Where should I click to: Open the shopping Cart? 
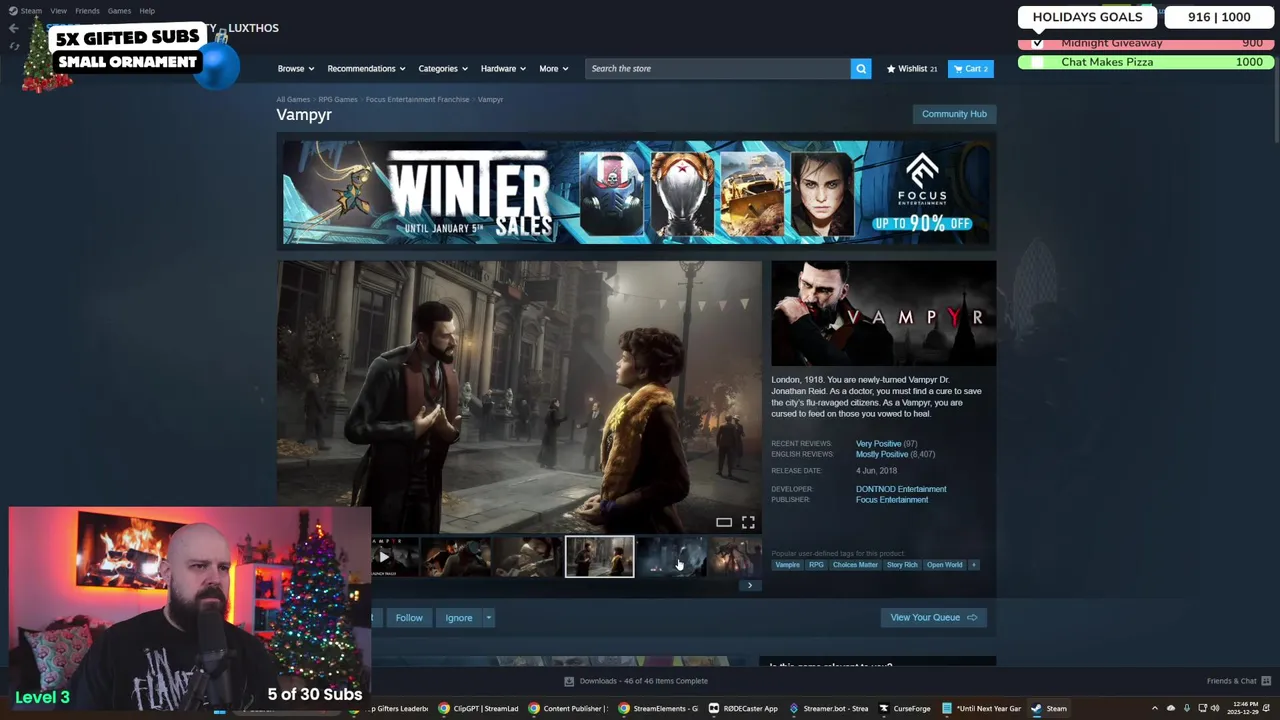tap(970, 69)
